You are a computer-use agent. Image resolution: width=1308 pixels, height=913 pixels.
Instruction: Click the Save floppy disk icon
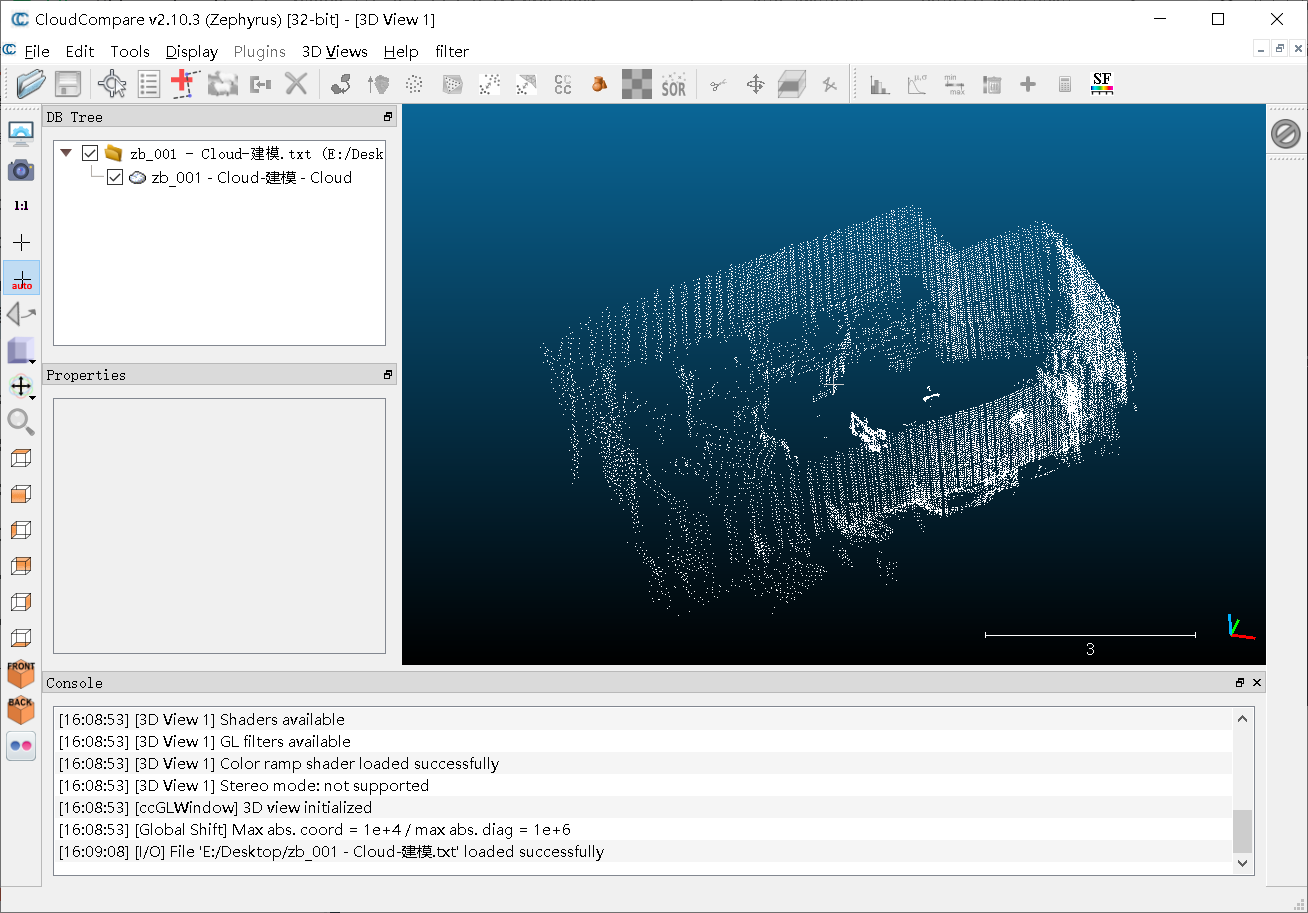pyautogui.click(x=67, y=84)
